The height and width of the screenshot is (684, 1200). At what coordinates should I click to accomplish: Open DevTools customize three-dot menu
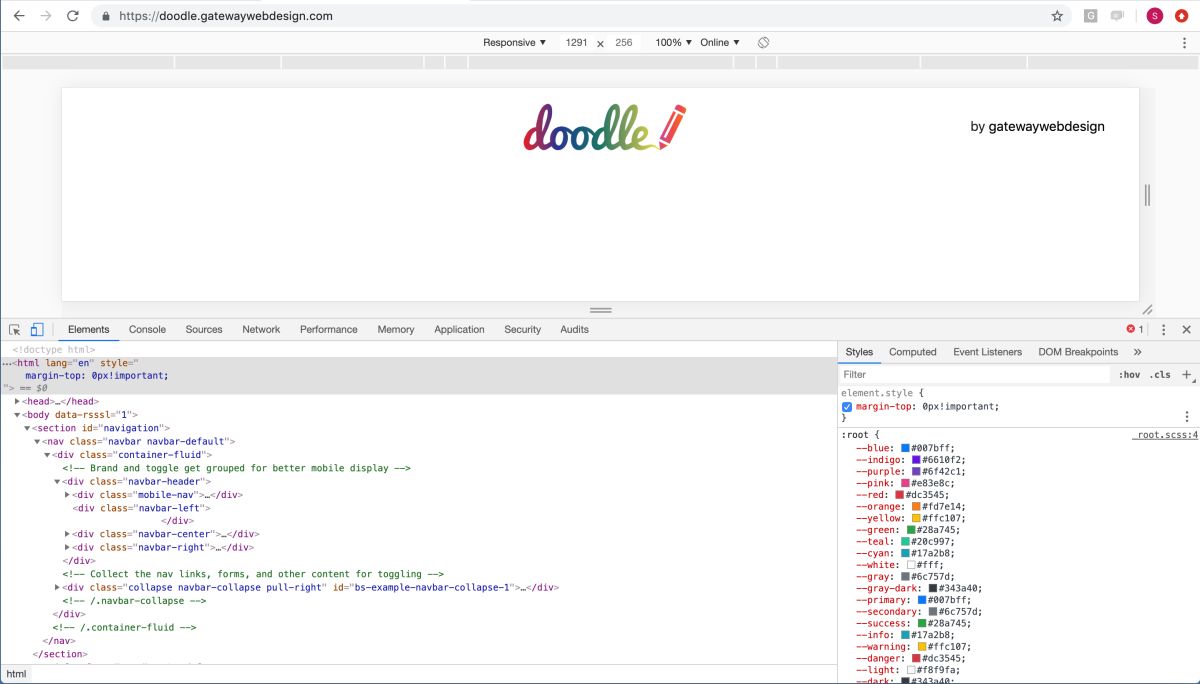[1163, 329]
